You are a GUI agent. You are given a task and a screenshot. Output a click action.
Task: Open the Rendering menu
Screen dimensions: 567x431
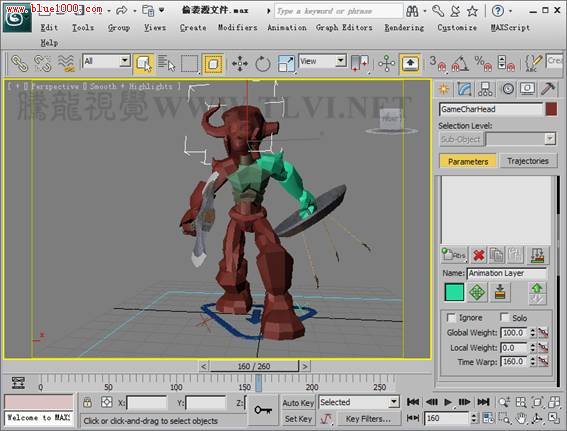[x=404, y=27]
